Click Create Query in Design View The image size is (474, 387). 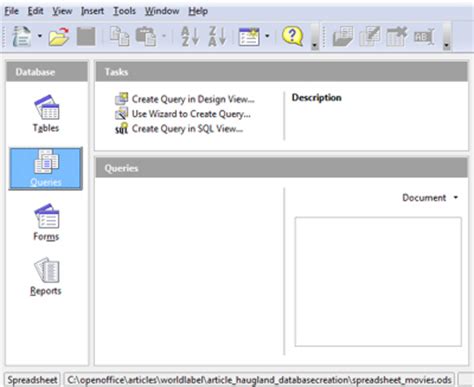[193, 99]
